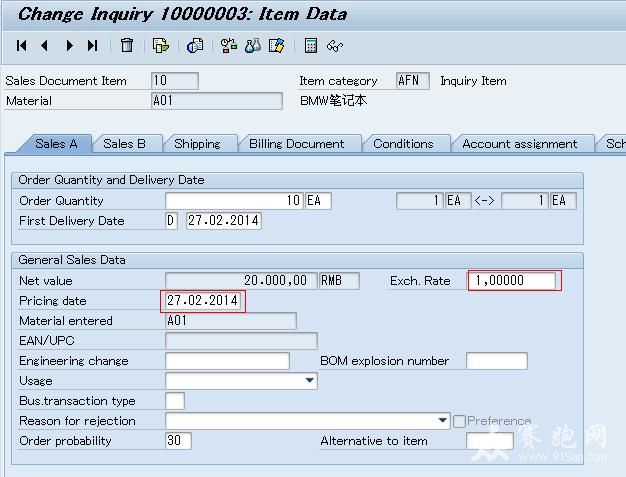The width and height of the screenshot is (626, 477).
Task: Click the Material entered A01 field
Action: [231, 321]
